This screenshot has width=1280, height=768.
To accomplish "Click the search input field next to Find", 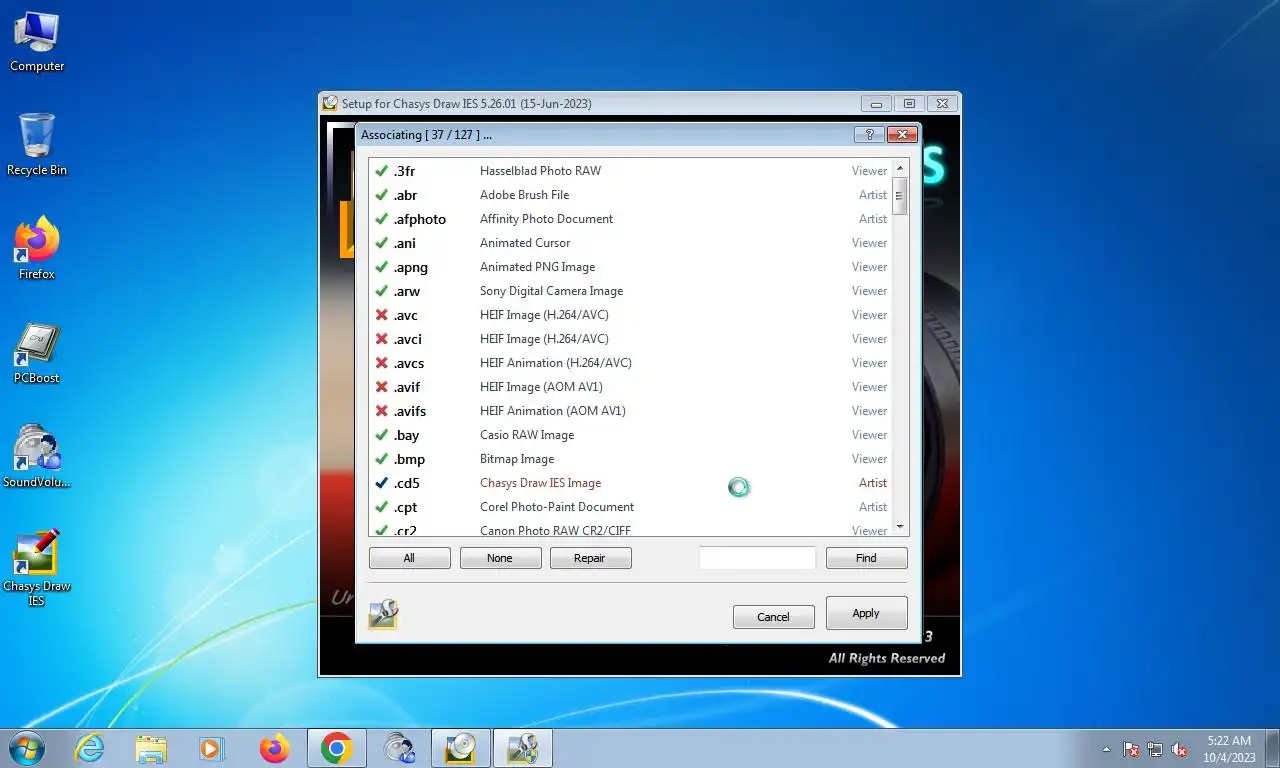I will pyautogui.click(x=757, y=558).
